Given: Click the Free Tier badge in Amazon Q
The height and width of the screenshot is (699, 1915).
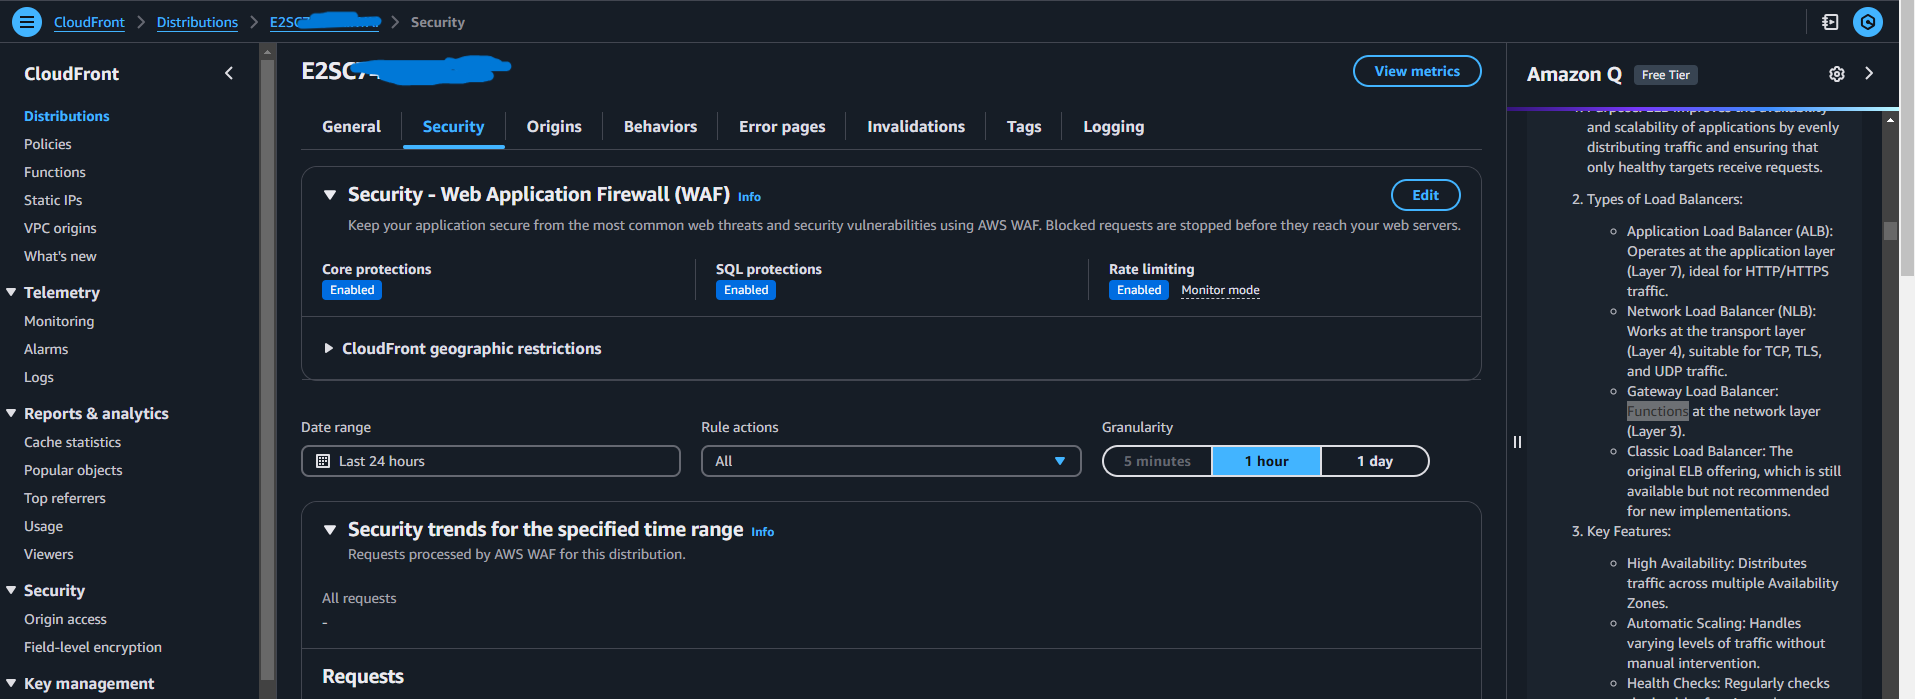Looking at the screenshot, I should point(1666,75).
